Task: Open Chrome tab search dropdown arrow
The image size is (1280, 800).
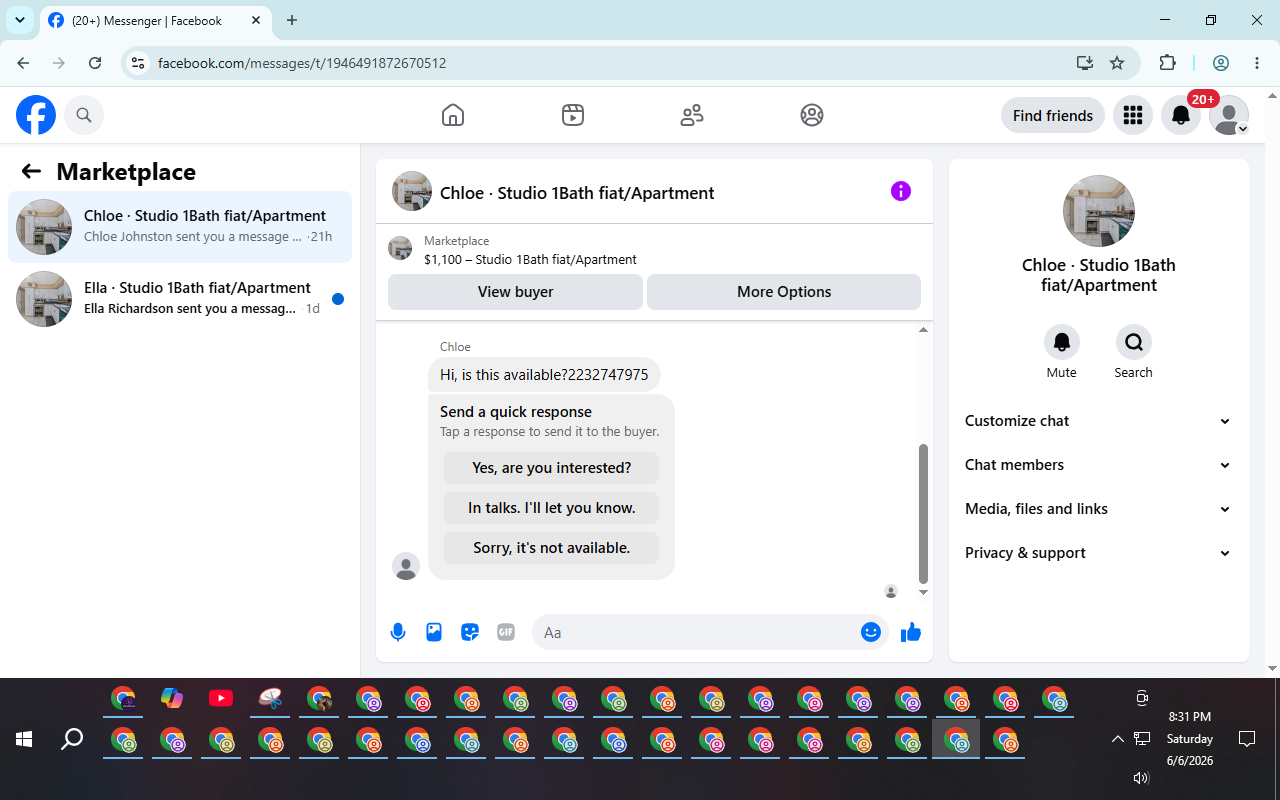Action: coord(20,20)
